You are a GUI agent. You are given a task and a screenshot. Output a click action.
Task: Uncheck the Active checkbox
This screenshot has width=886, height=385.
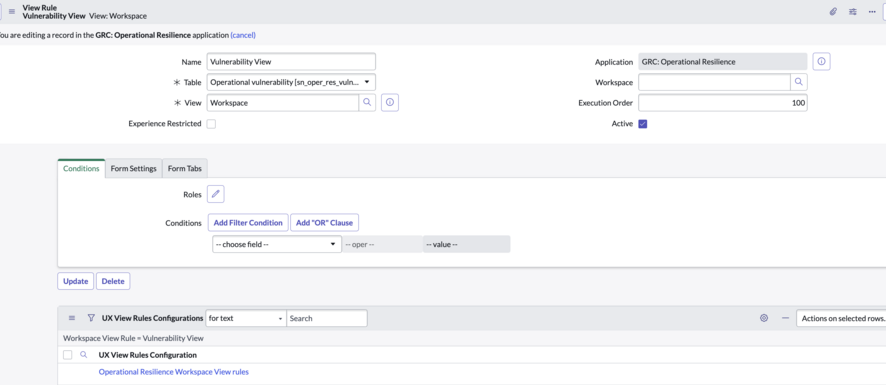[x=642, y=124]
